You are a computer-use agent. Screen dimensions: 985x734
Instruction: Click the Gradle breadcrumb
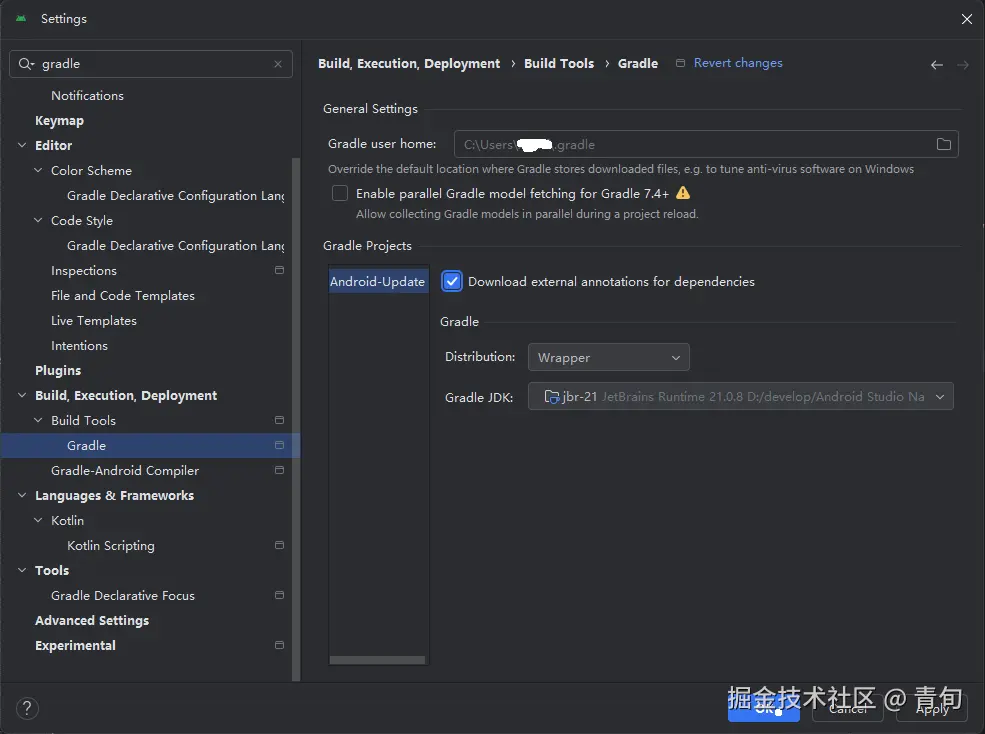point(638,63)
